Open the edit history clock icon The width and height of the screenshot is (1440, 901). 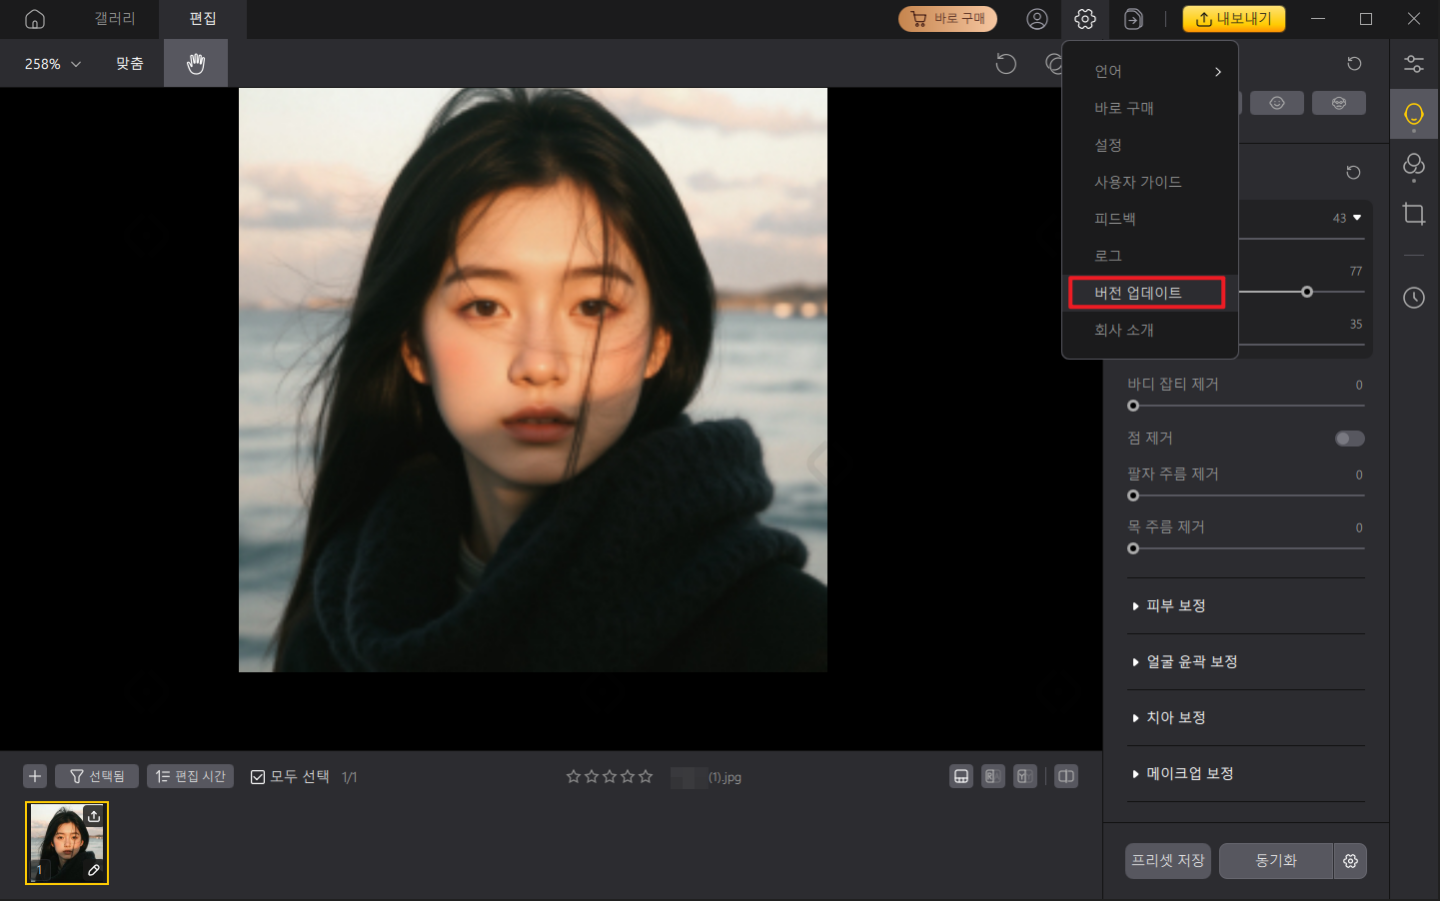point(1413,298)
